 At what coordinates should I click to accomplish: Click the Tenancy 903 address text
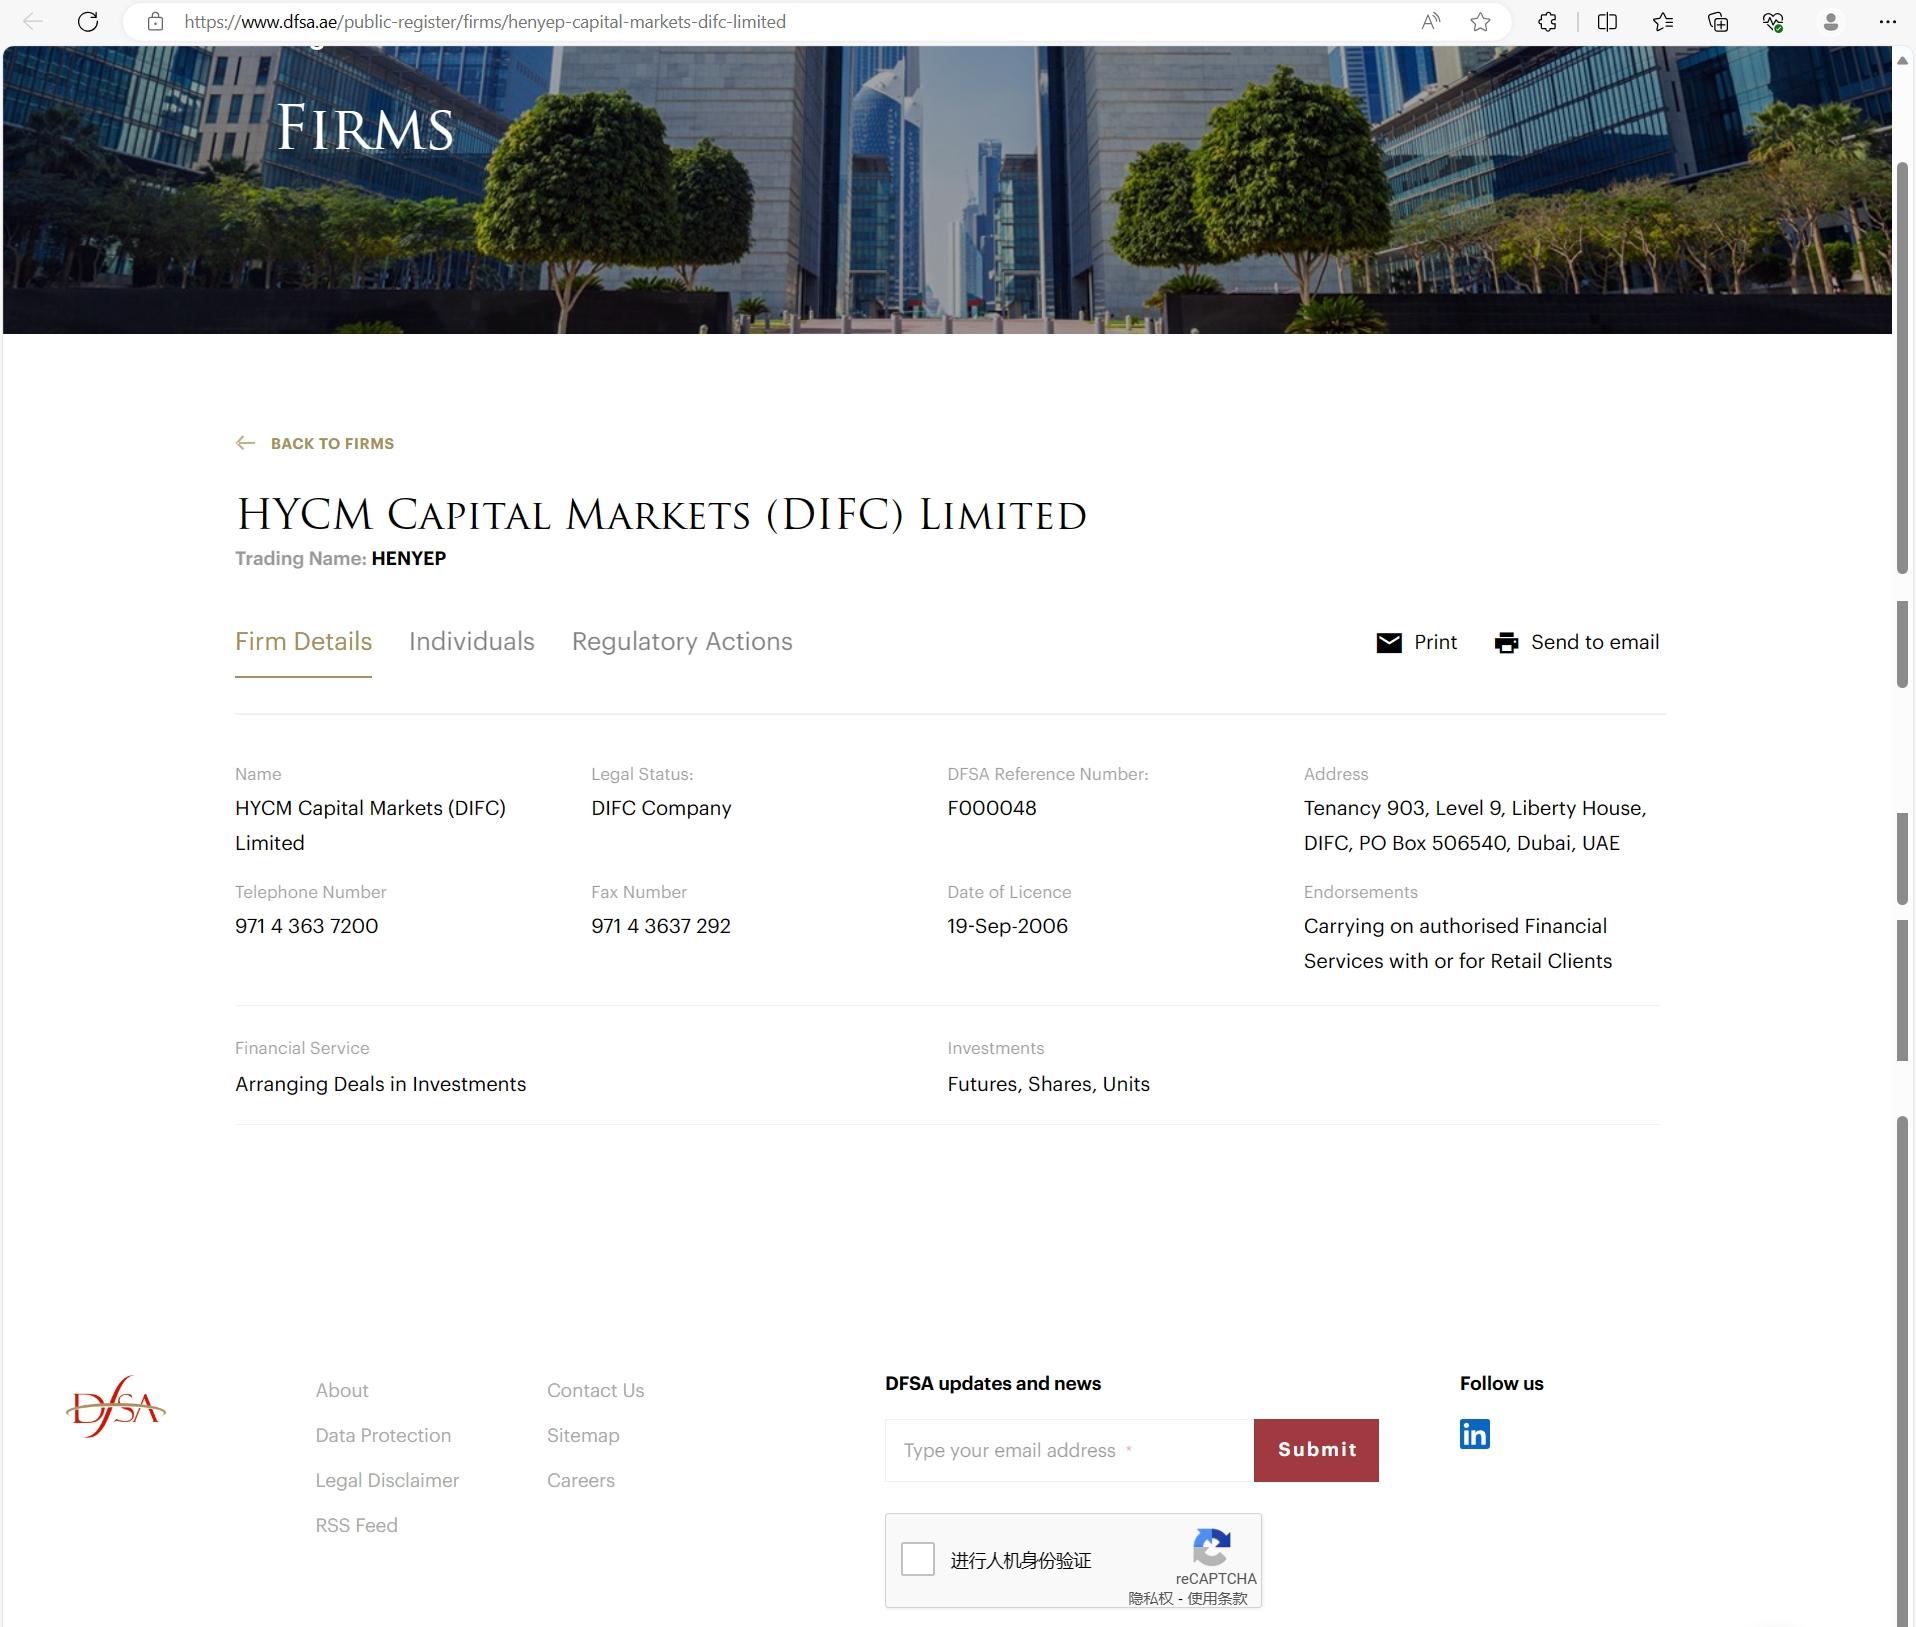click(x=1475, y=825)
